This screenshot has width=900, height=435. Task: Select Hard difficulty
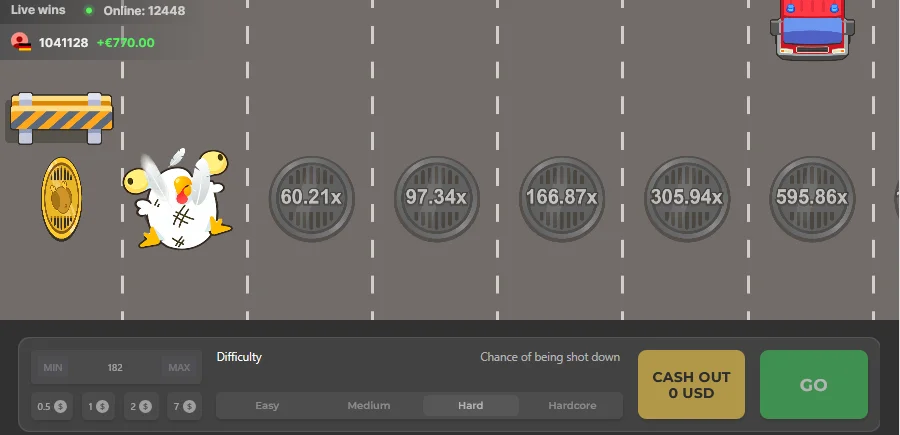click(471, 406)
